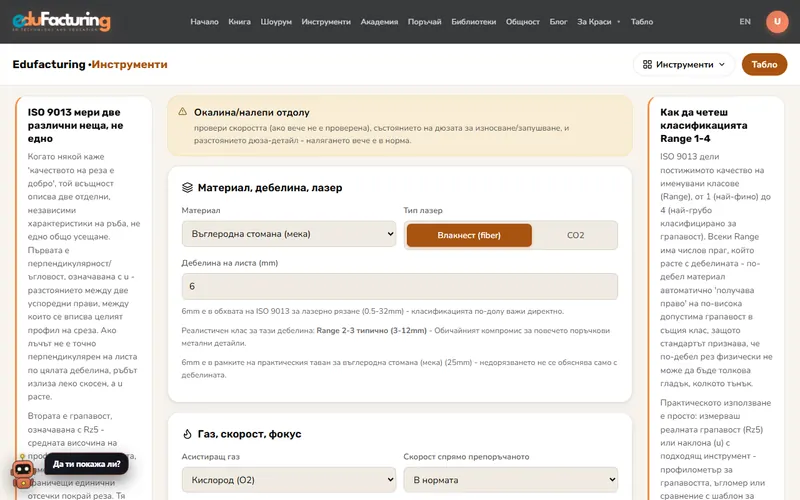The image size is (800, 500).
Task: Open Шоурум in the top navigation
Action: 276,21
